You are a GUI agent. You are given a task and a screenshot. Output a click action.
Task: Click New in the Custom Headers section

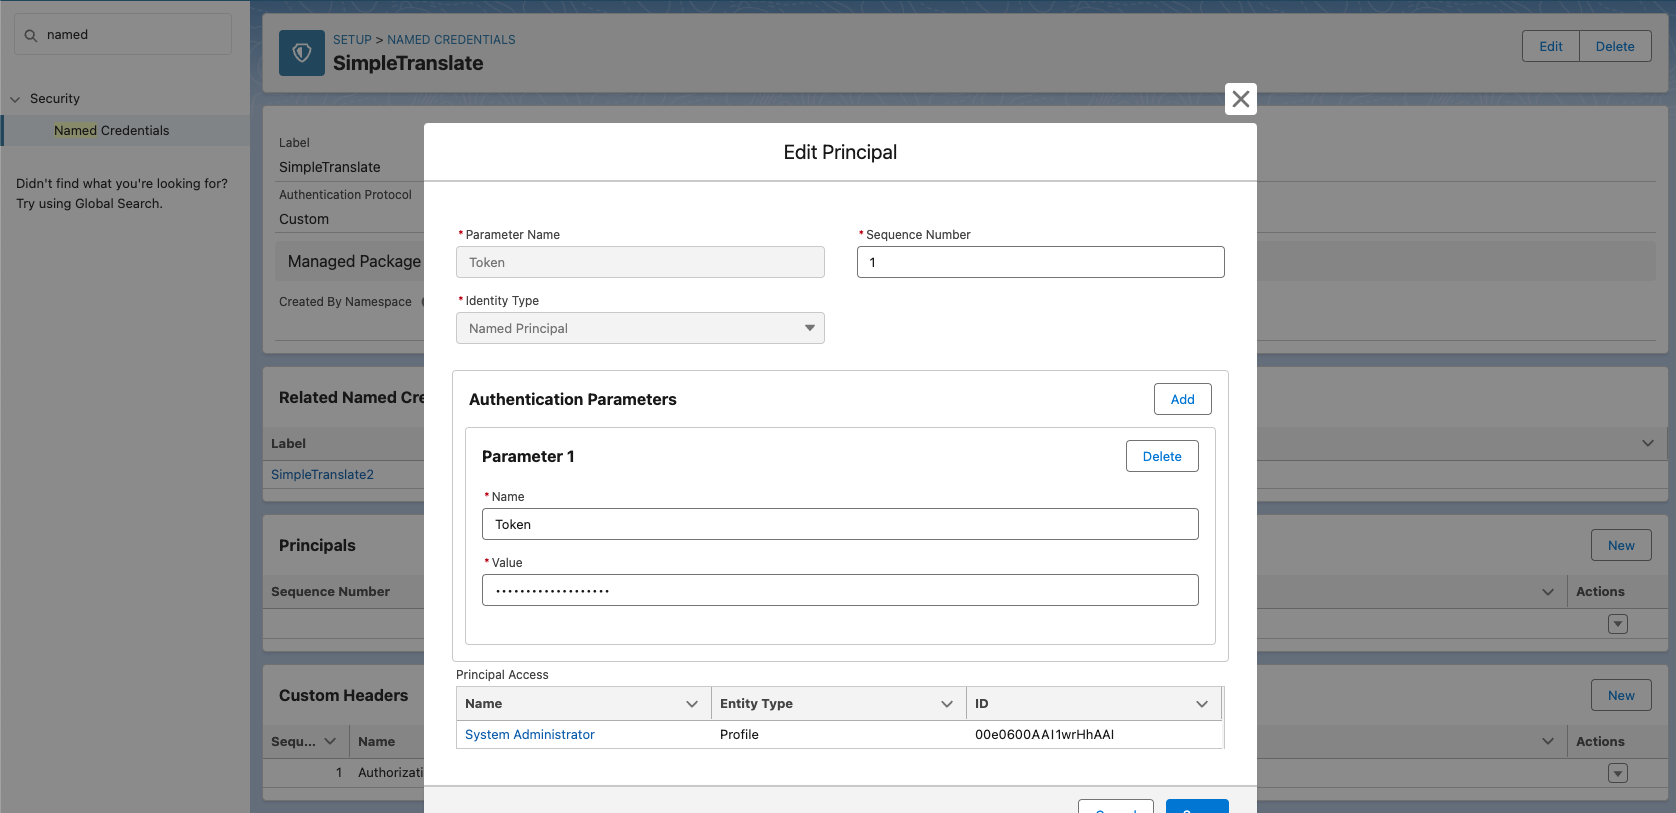pyautogui.click(x=1621, y=695)
